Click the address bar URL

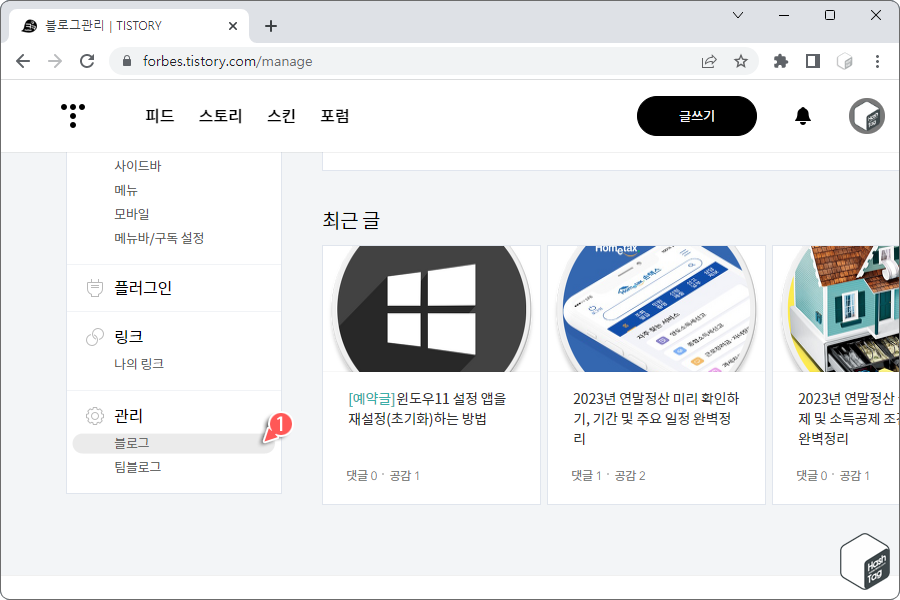tap(228, 61)
